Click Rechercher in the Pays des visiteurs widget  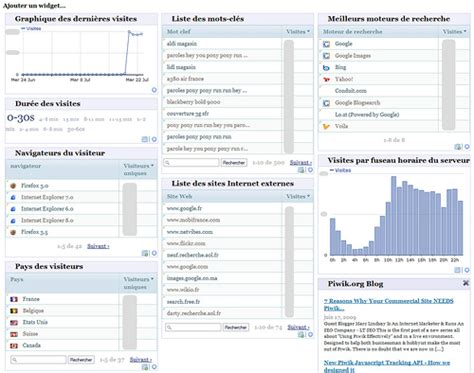pos(81,360)
